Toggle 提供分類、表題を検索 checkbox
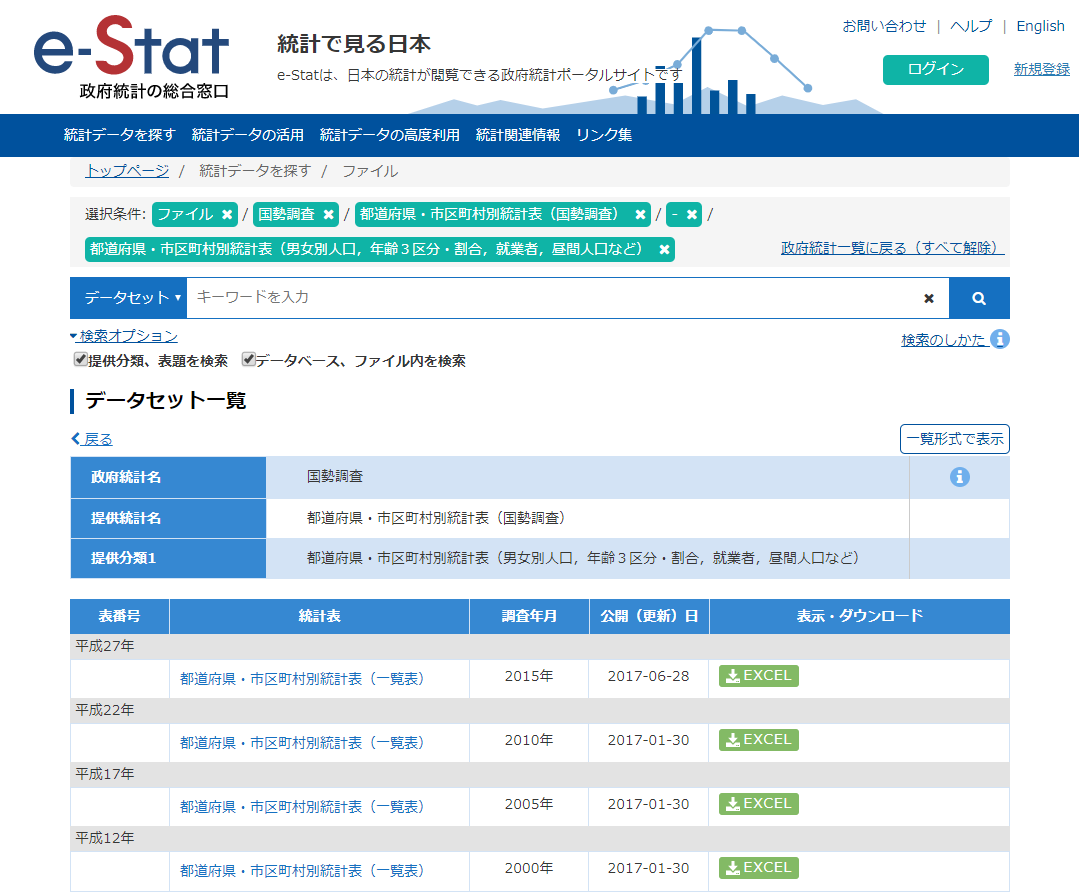The image size is (1079, 893). point(80,360)
